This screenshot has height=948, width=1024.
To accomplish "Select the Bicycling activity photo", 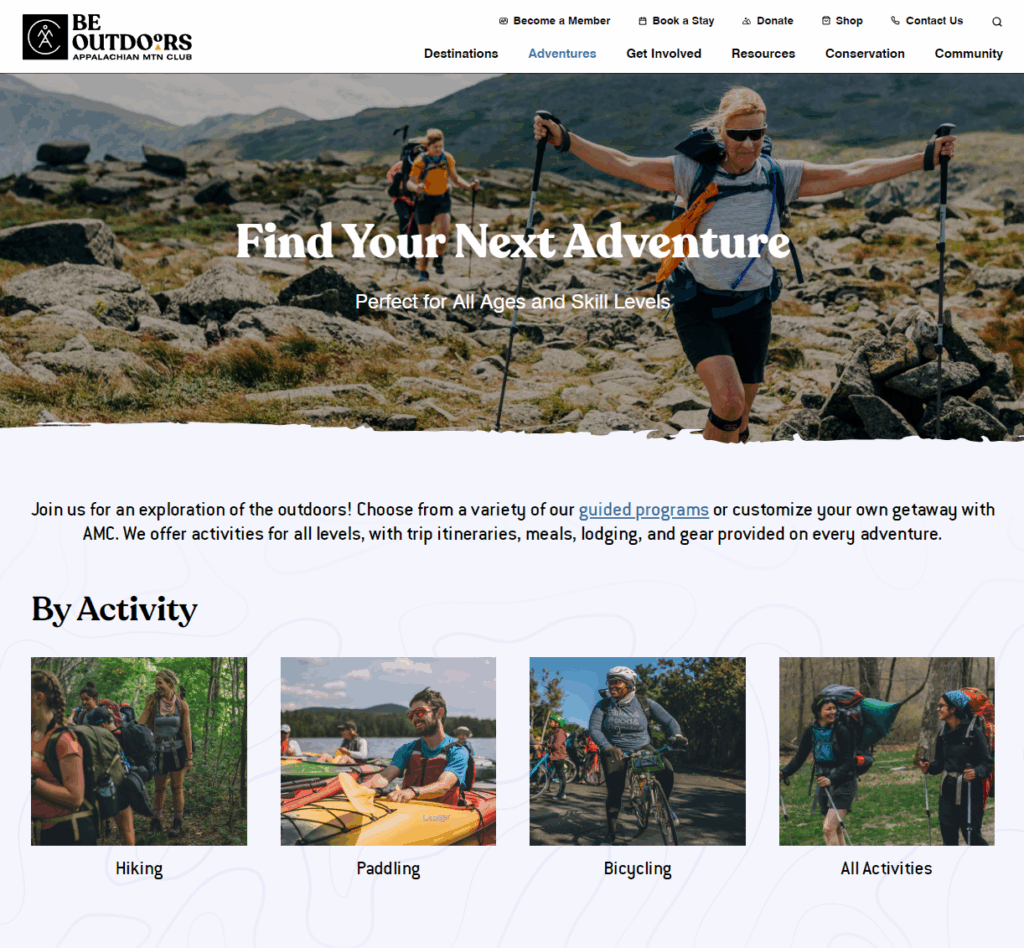I will [x=637, y=751].
